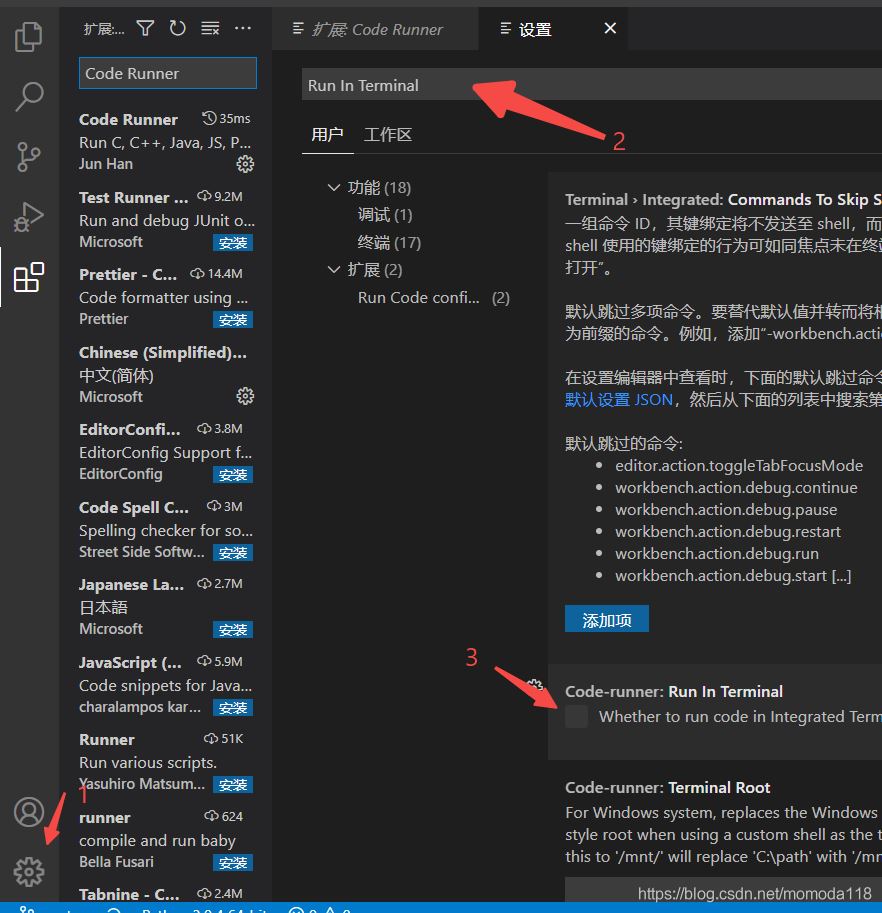This screenshot has width=882, height=913.
Task: Enable the Run In Terminal checkbox
Action: click(x=577, y=716)
